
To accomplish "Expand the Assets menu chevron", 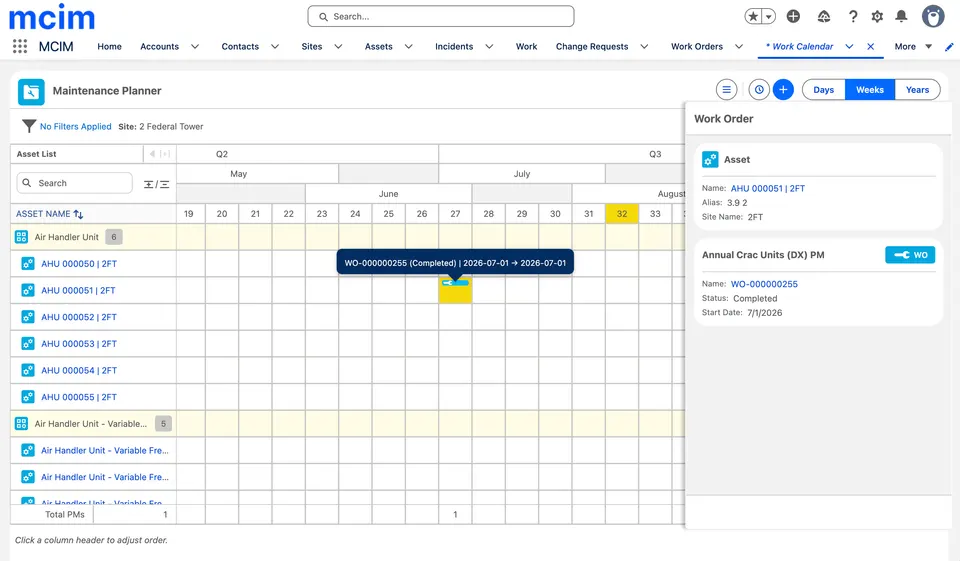I will 408,47.
